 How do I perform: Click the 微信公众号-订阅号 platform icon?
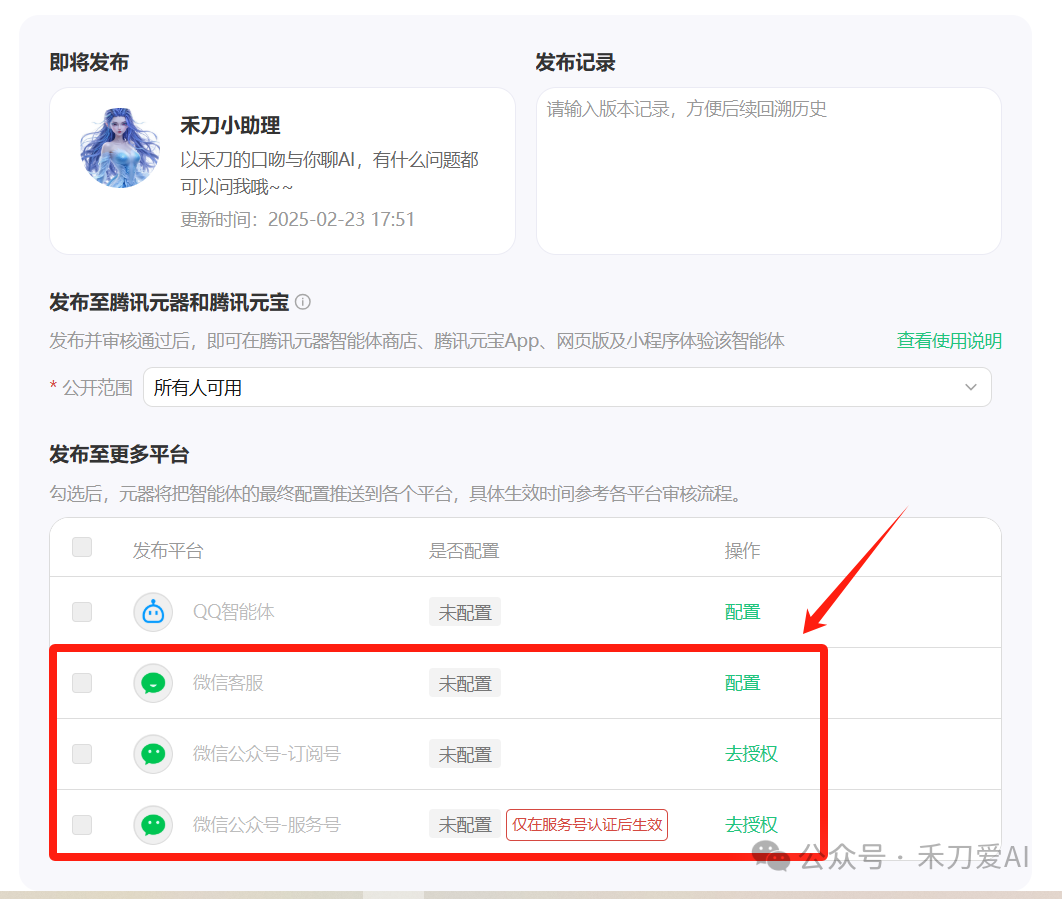click(153, 754)
